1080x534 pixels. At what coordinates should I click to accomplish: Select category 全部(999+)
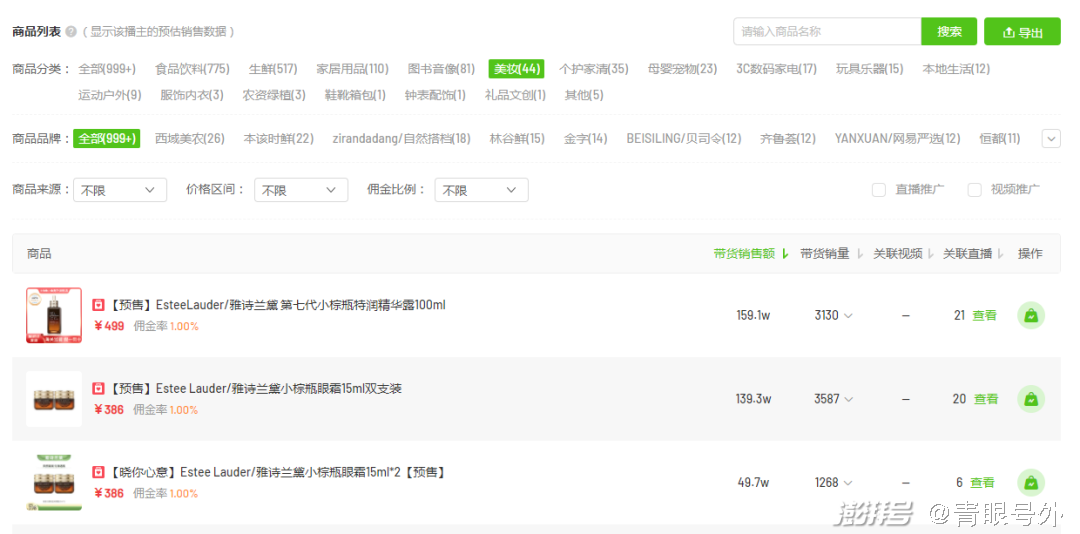[x=107, y=69]
